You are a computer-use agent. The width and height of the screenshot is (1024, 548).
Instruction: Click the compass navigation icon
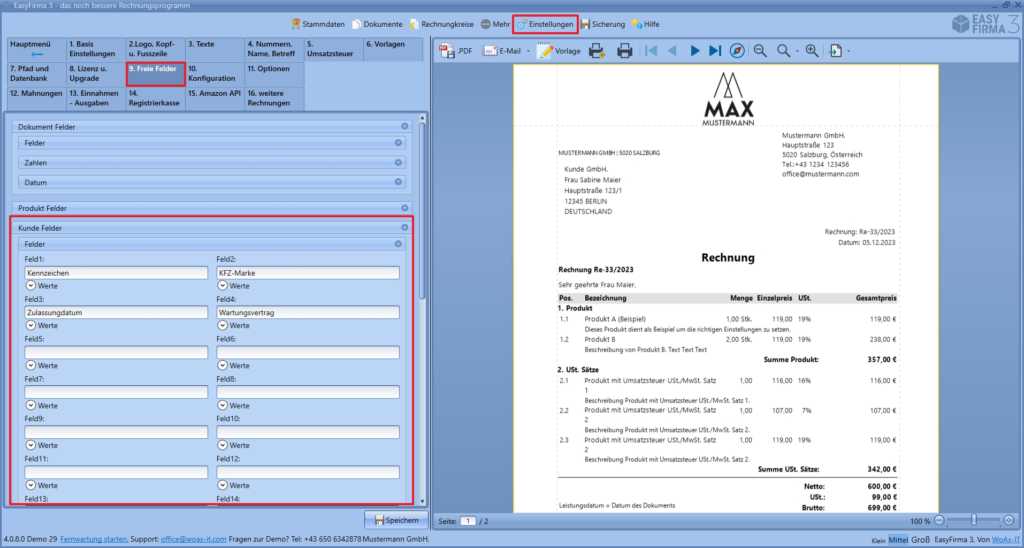point(737,51)
